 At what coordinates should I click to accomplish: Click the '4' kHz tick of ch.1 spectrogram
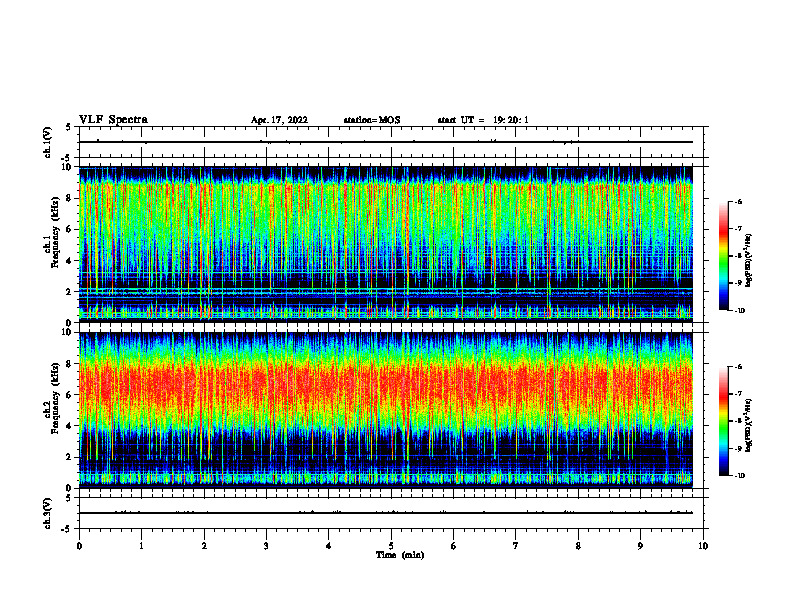click(69, 261)
